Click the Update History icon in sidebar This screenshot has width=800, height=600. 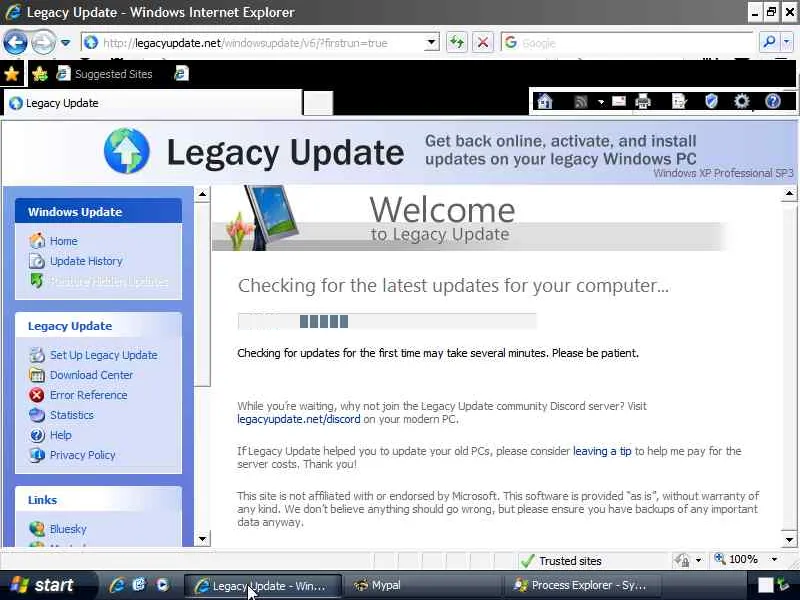37,261
